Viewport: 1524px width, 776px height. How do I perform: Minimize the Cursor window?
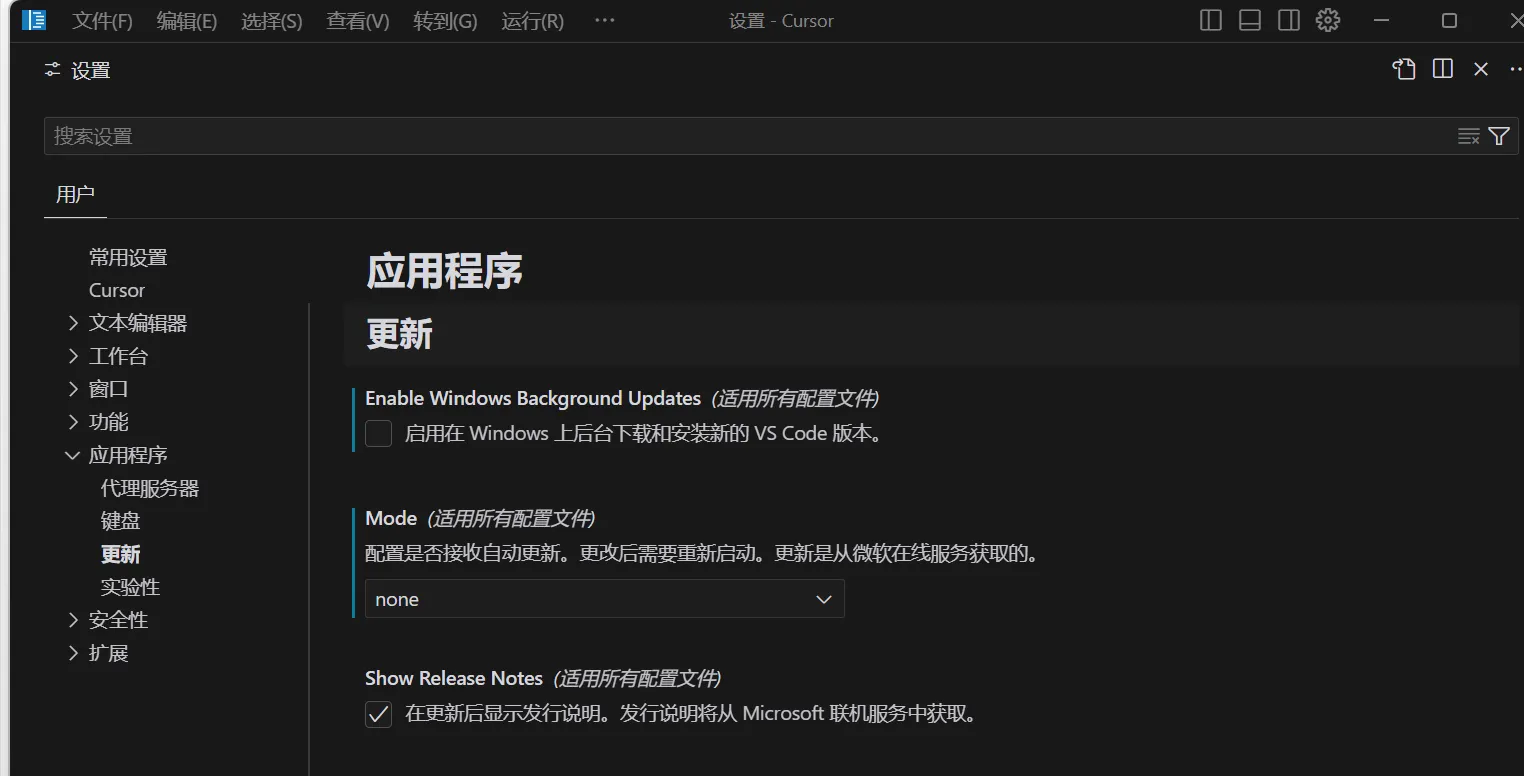1382,20
